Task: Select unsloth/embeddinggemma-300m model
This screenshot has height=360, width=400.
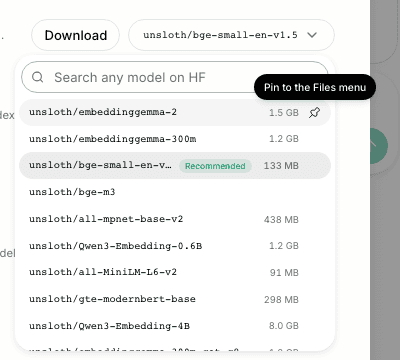Action: (175, 139)
